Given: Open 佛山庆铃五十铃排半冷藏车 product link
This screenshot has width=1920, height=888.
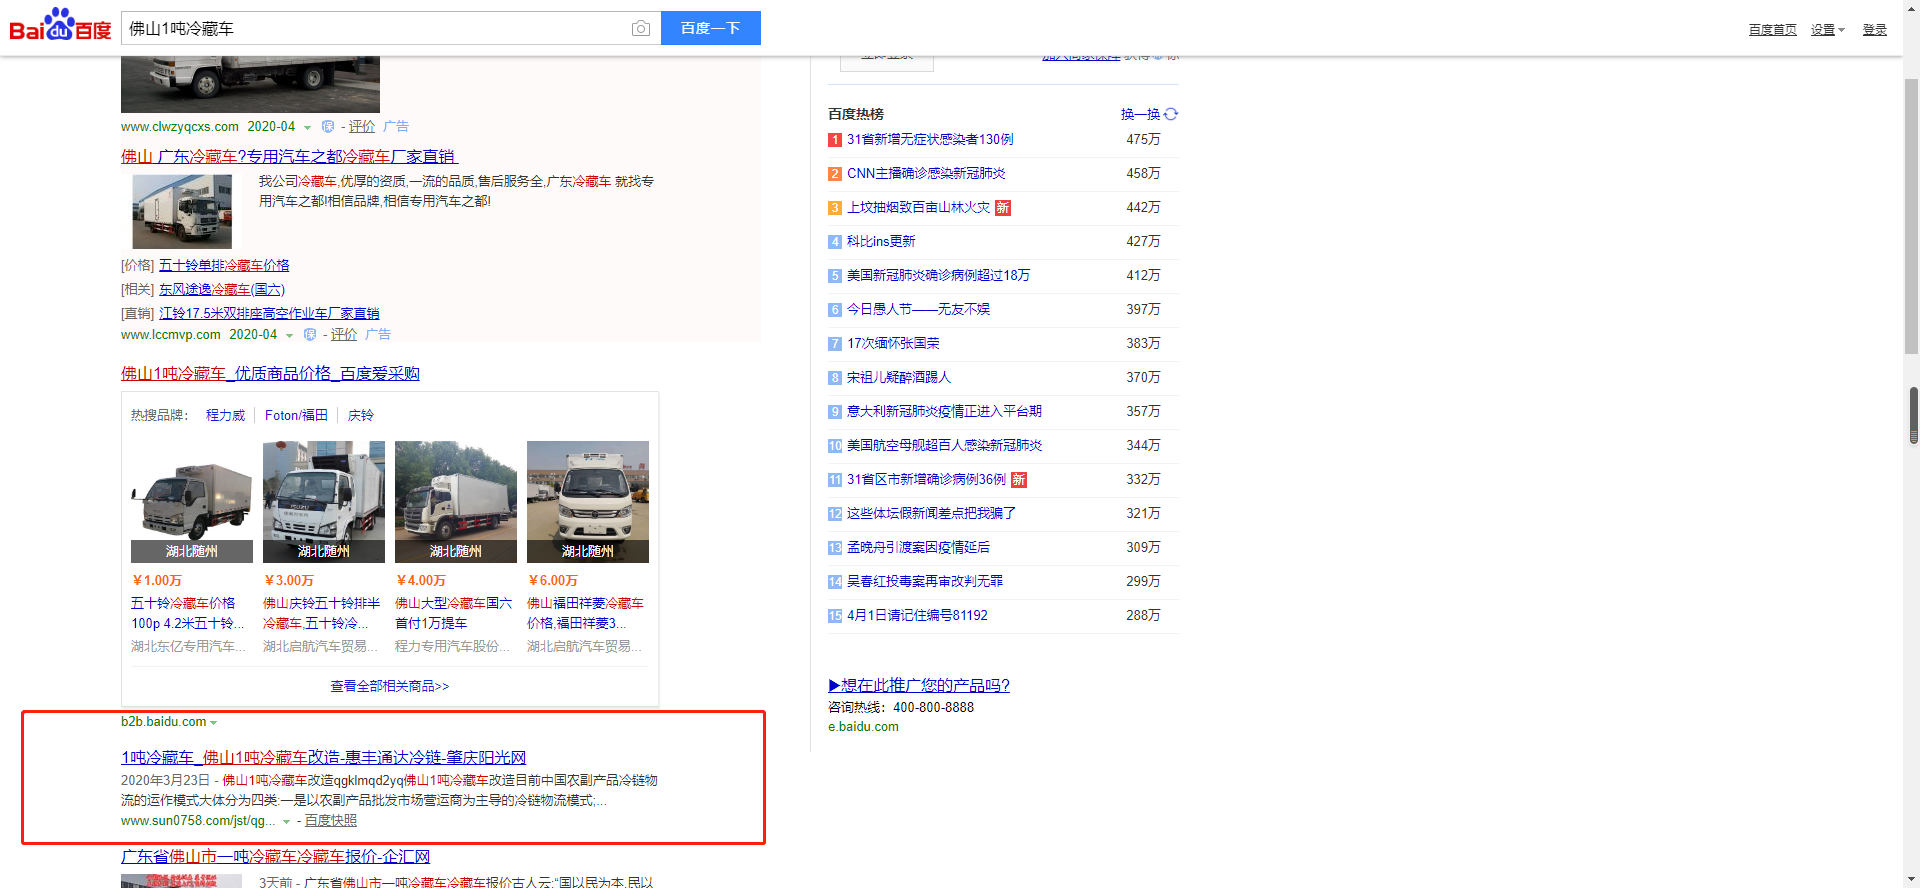Looking at the screenshot, I should [321, 613].
